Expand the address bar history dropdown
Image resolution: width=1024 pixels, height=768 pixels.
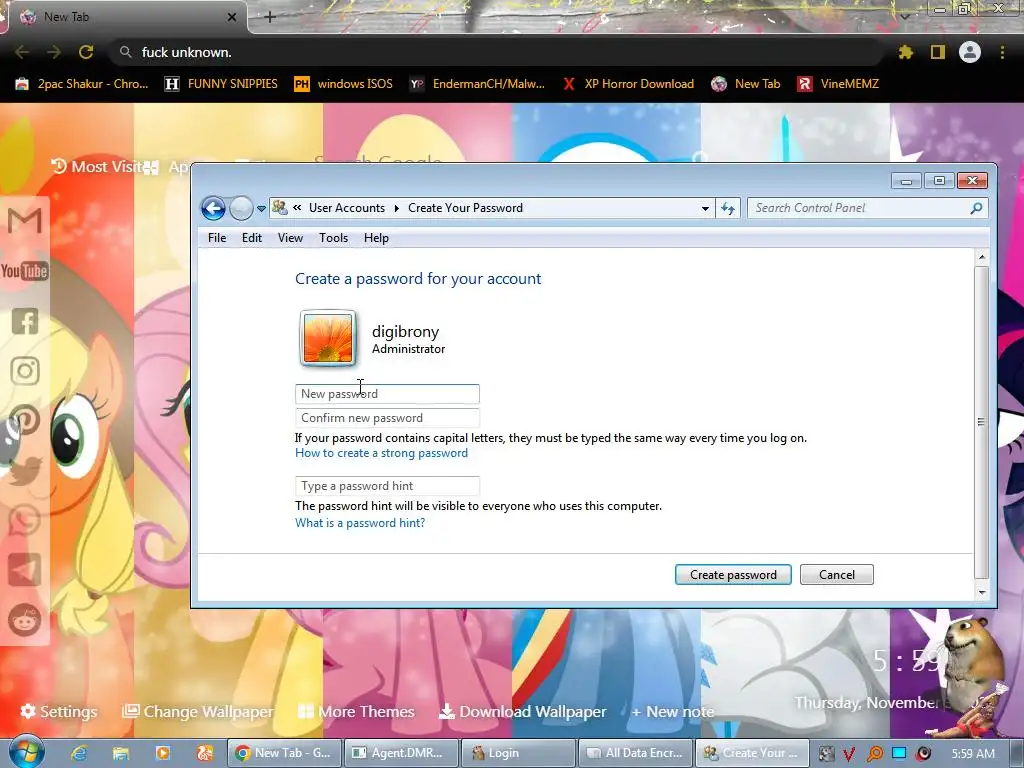tap(705, 208)
